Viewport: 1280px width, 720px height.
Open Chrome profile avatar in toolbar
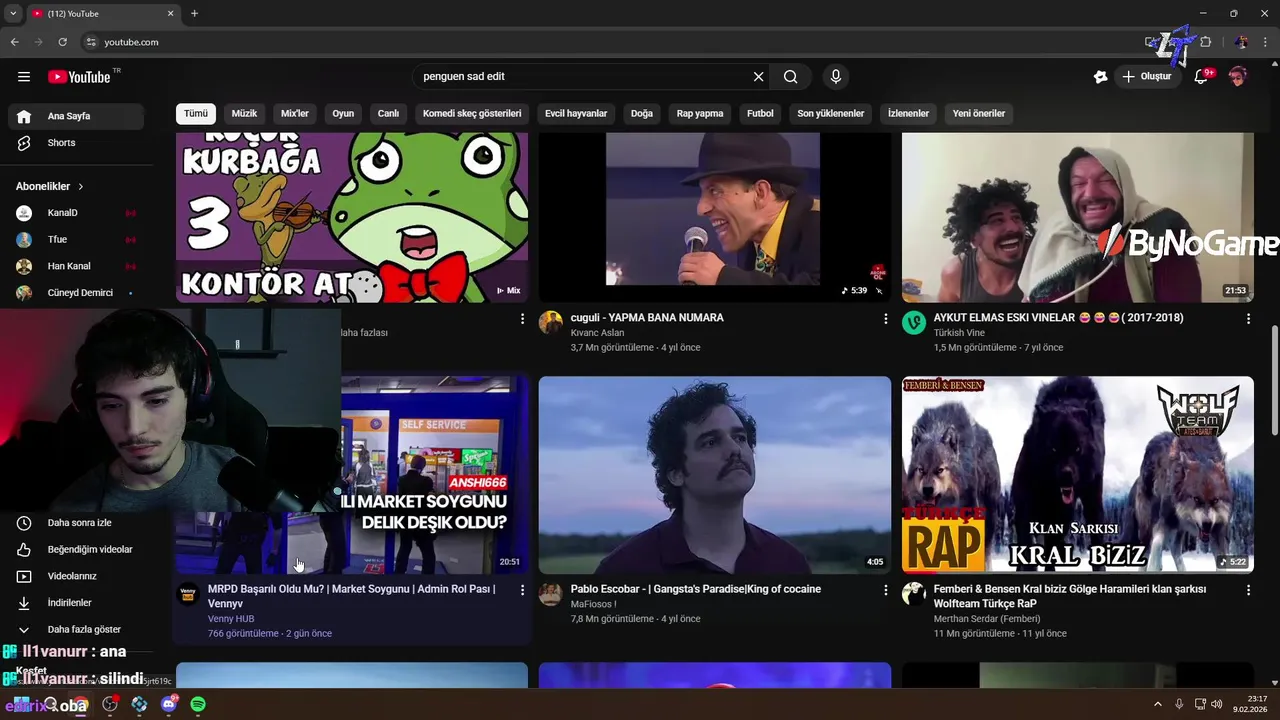pyautogui.click(x=1241, y=42)
